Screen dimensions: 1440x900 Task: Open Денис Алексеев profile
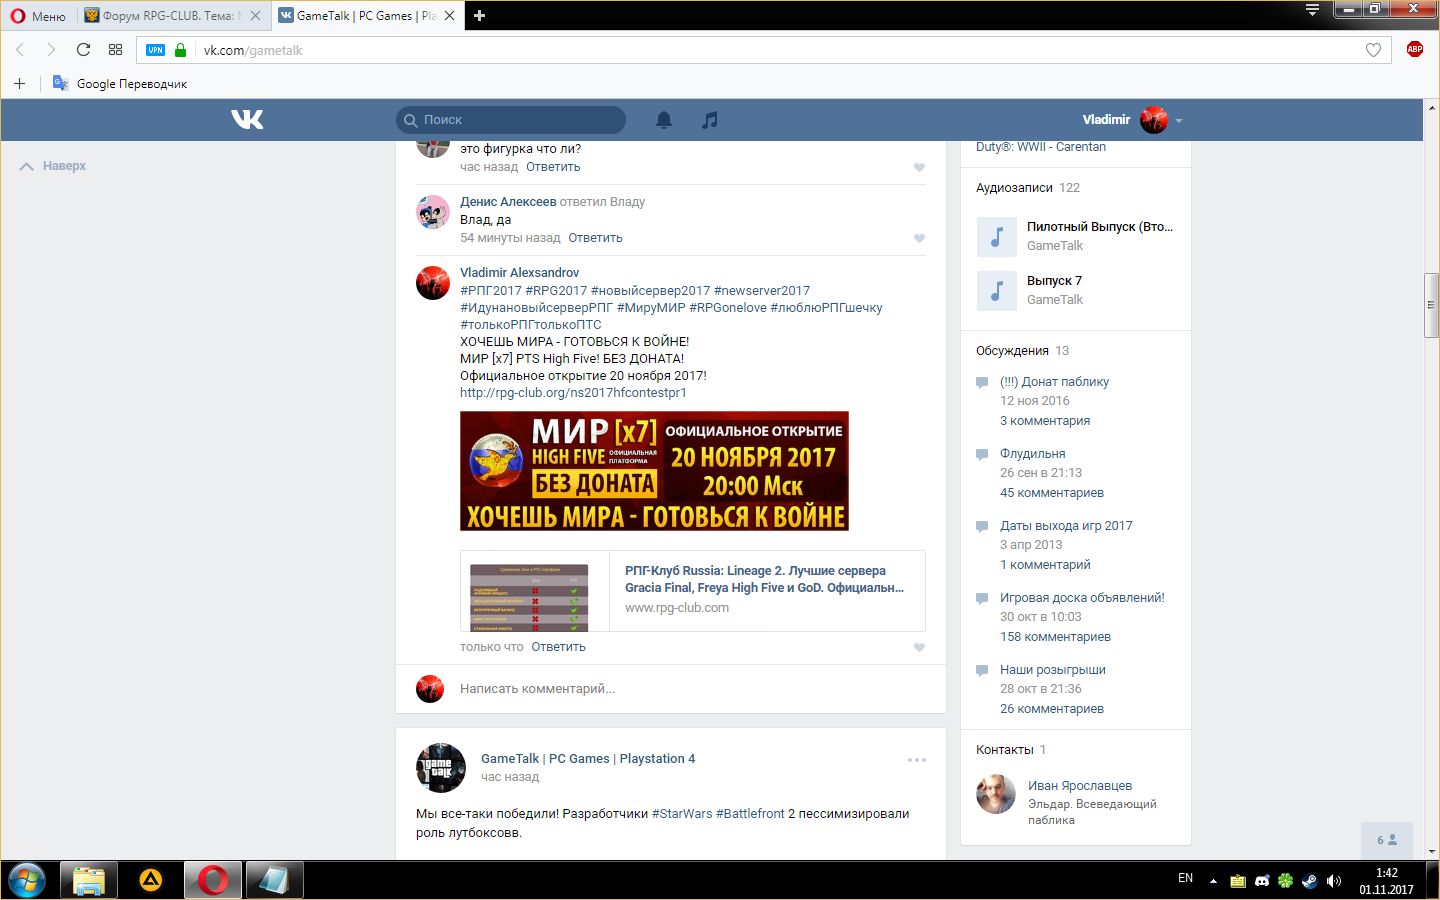click(x=508, y=201)
